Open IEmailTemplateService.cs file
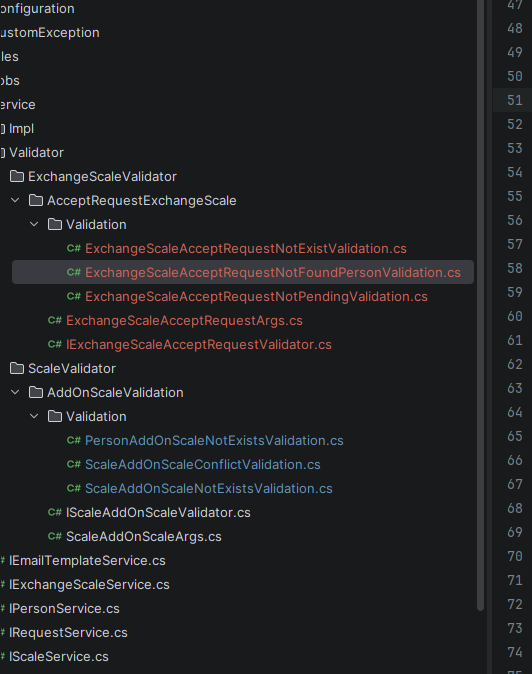This screenshot has width=532, height=674. click(x=87, y=561)
